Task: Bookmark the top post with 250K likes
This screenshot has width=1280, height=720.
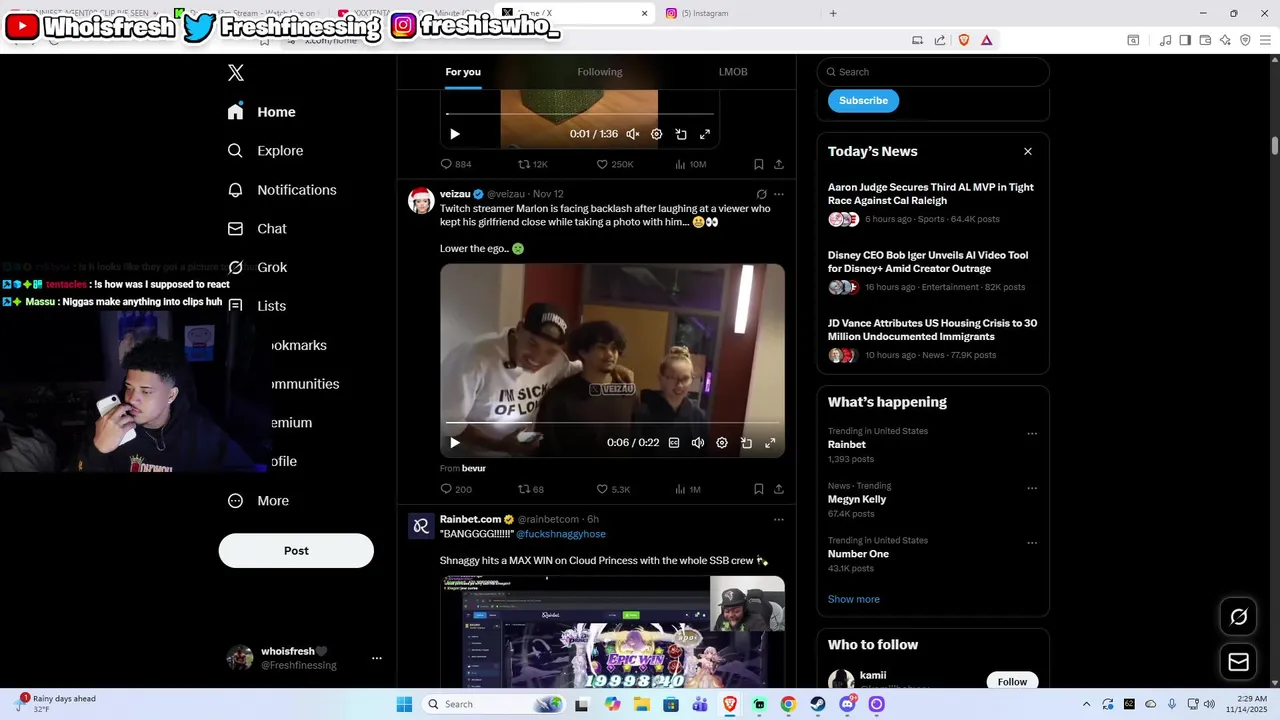Action: (759, 164)
